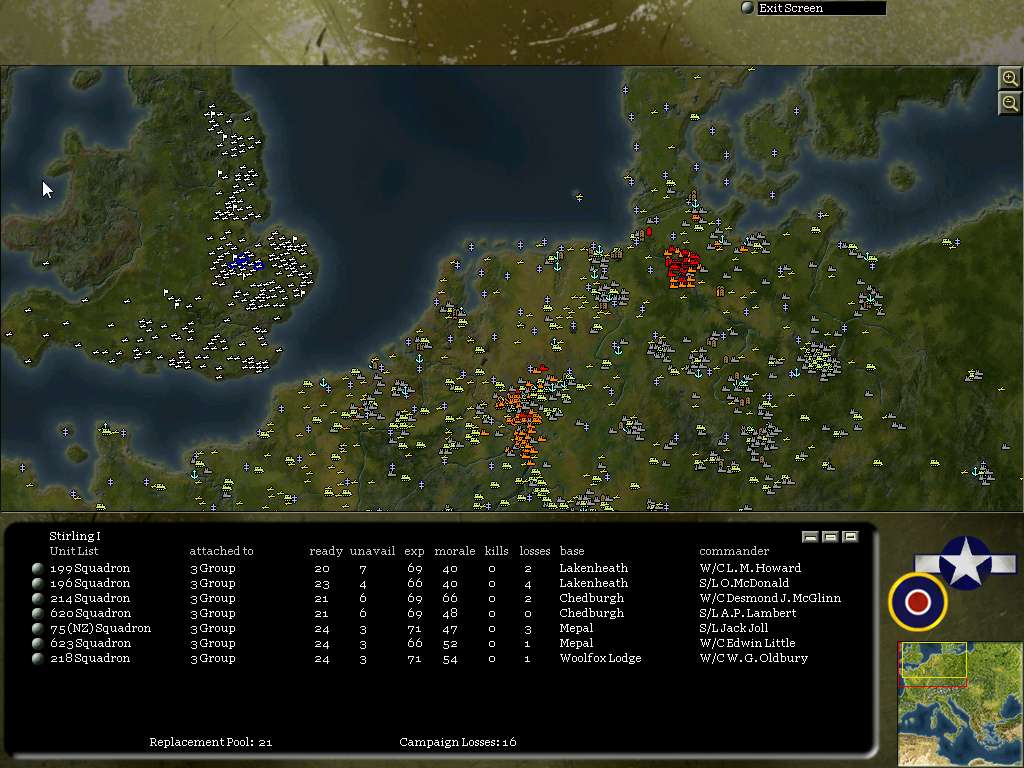This screenshot has width=1024, height=768.
Task: Zoom out the map with magnifier minus
Action: (x=1009, y=103)
